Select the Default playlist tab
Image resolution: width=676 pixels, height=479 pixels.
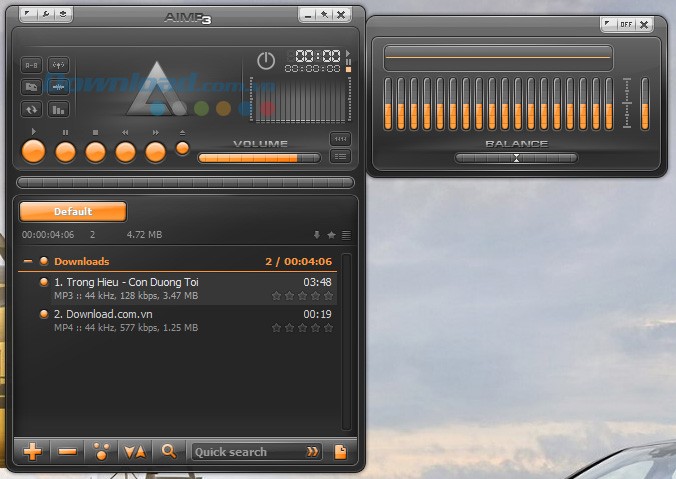click(73, 212)
